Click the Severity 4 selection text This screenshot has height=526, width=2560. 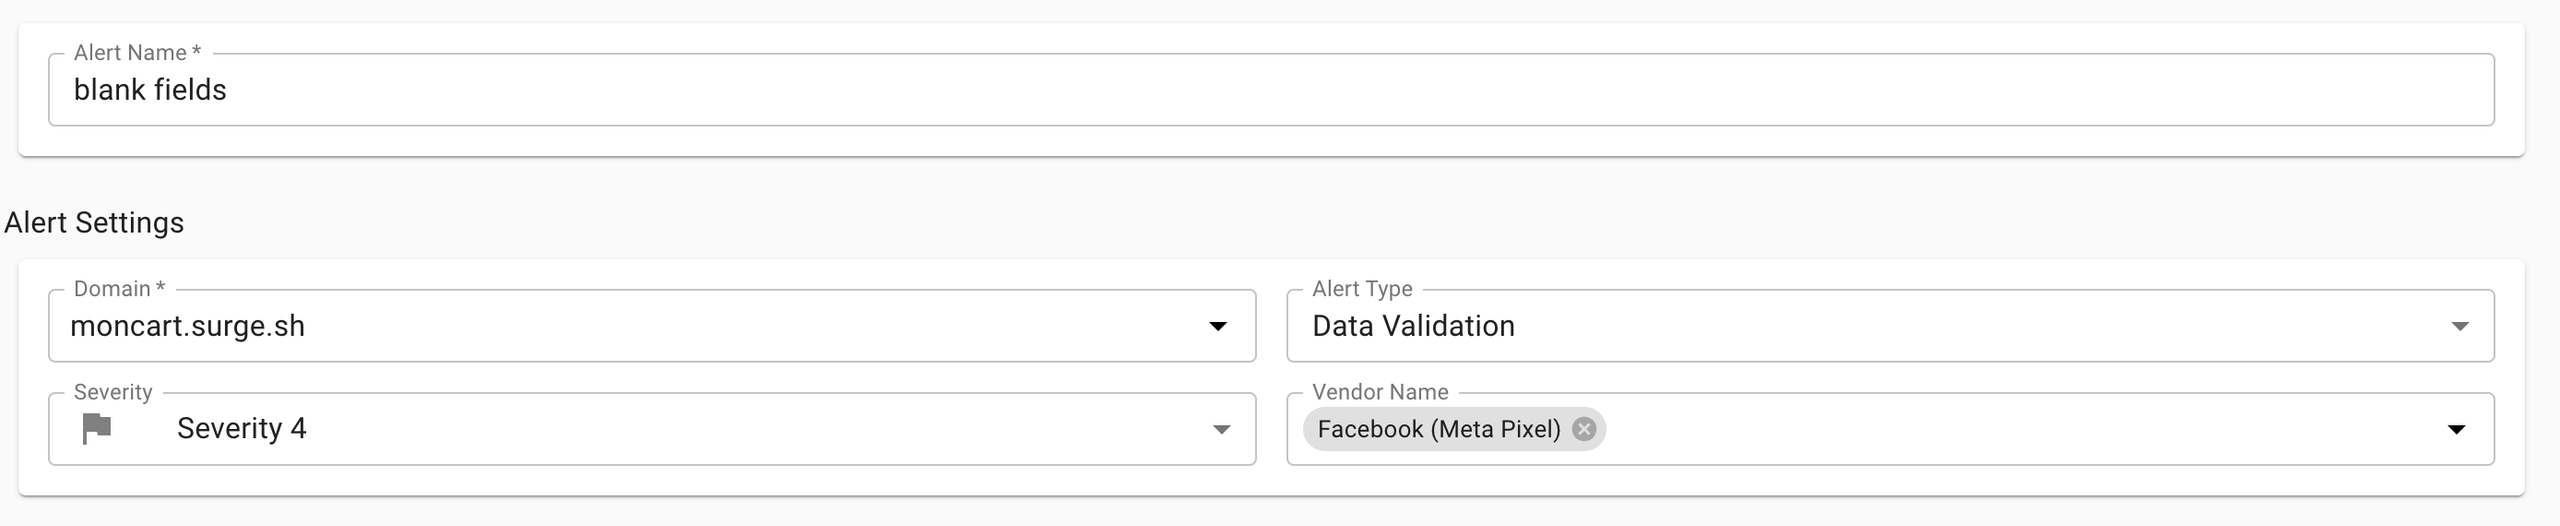242,428
